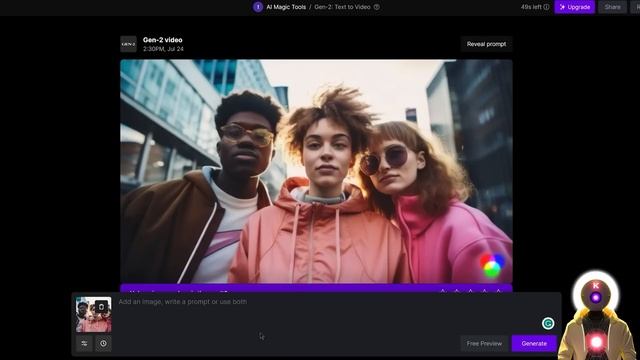The width and height of the screenshot is (640, 360).
Task: Click the 'Gen-2 video' title
Action: pyautogui.click(x=162, y=40)
